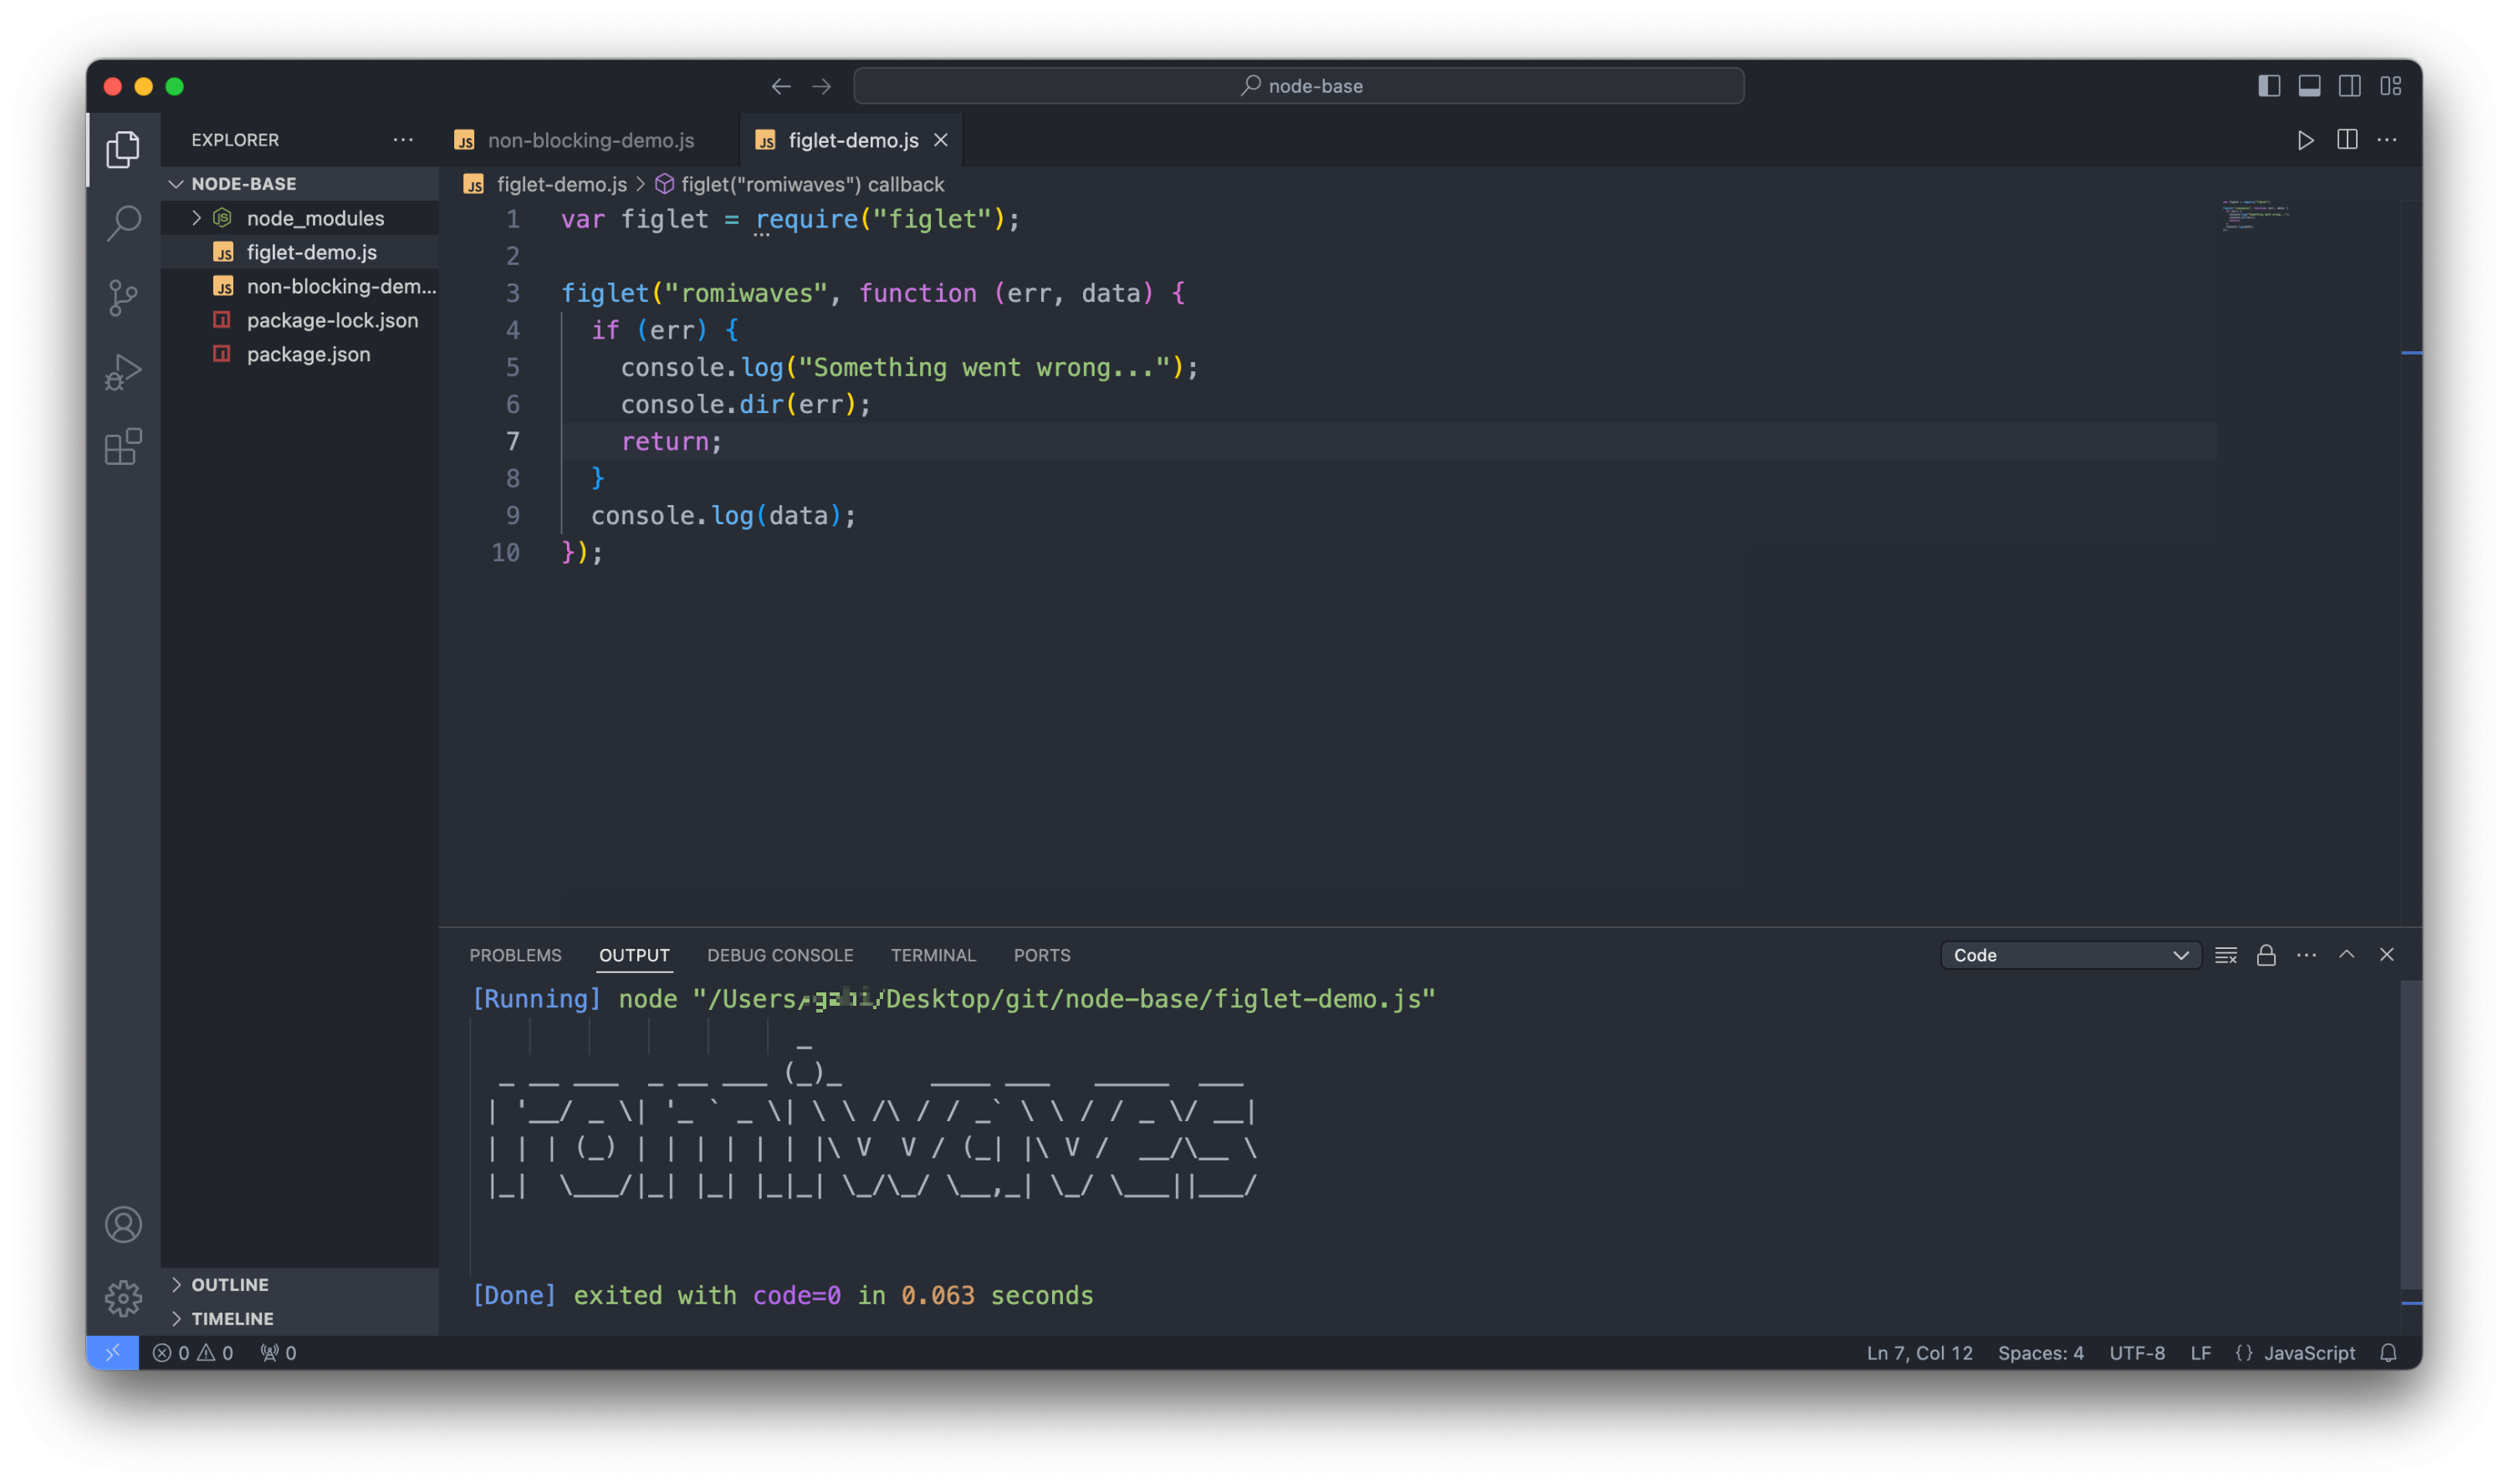Change indentation from Spaces: 4
This screenshot has height=1484, width=2509.
(x=2040, y=1352)
